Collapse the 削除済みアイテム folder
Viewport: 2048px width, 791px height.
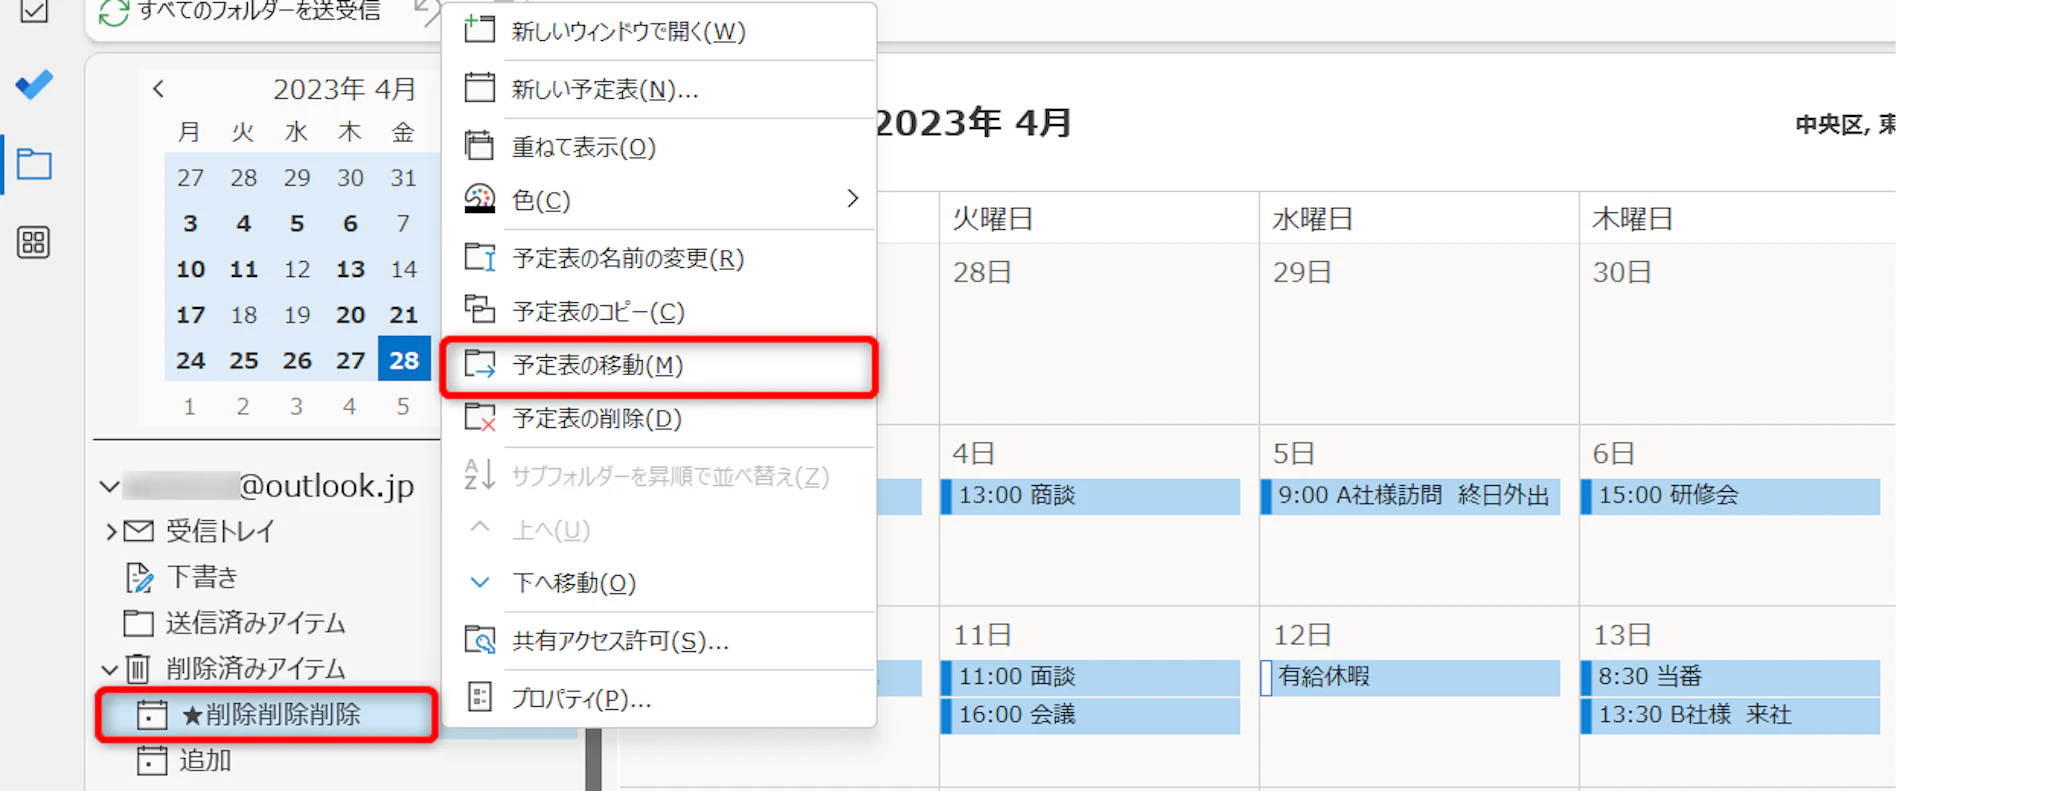109,669
